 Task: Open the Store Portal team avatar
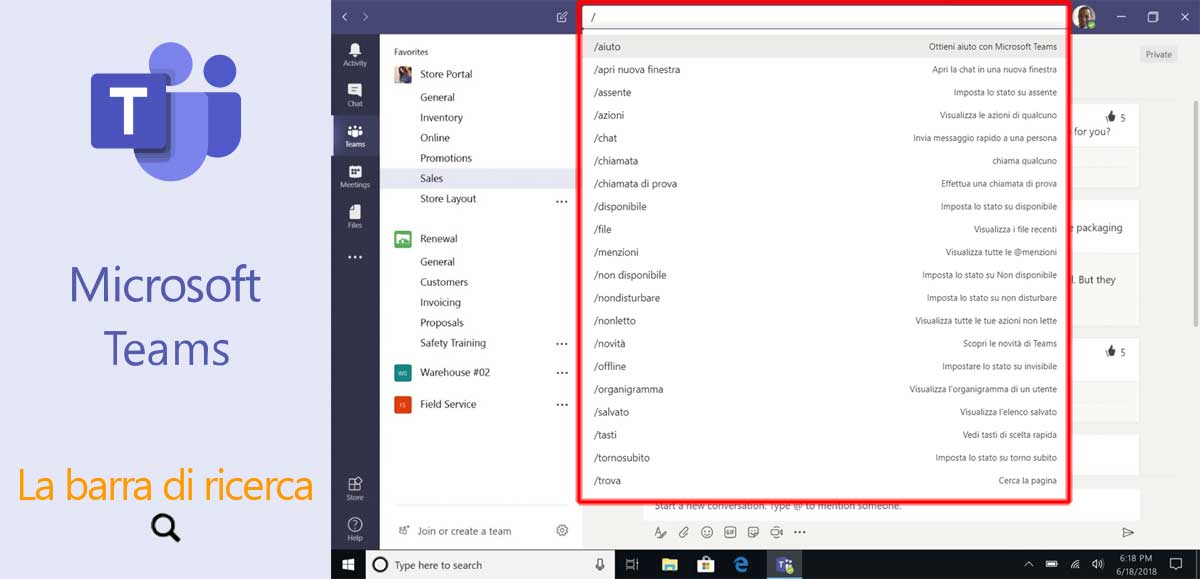(x=403, y=74)
